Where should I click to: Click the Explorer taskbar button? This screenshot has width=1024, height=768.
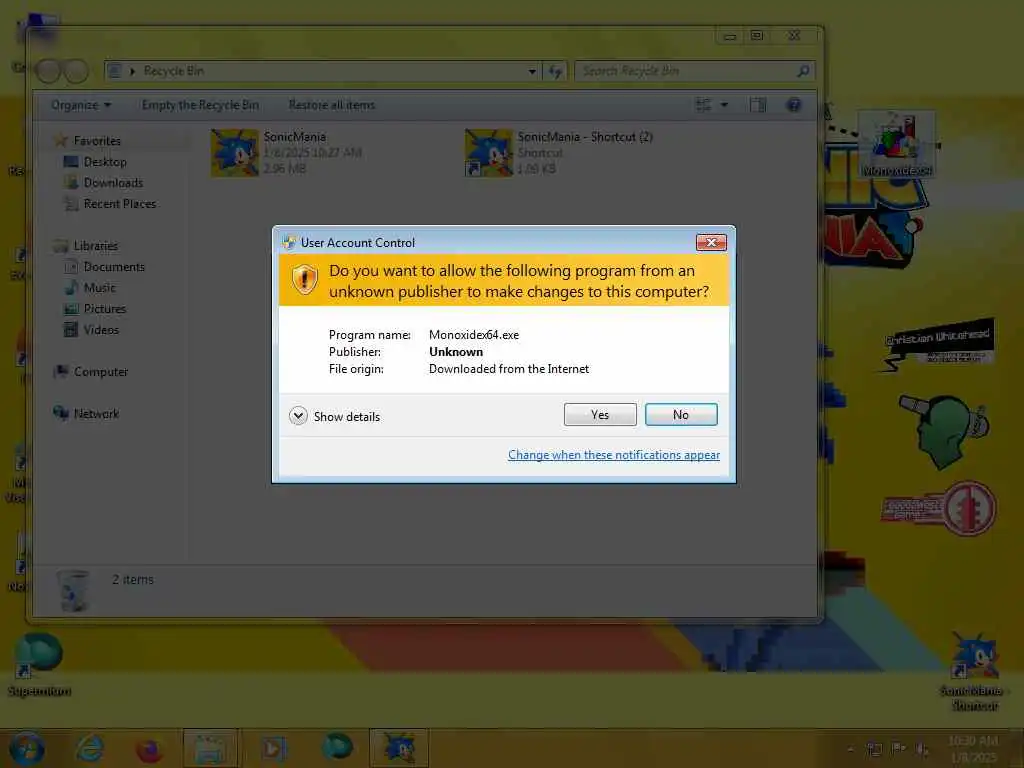210,748
